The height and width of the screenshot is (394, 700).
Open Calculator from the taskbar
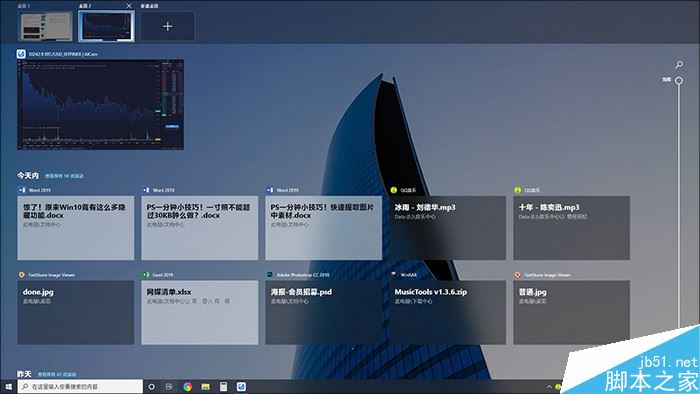click(x=223, y=387)
